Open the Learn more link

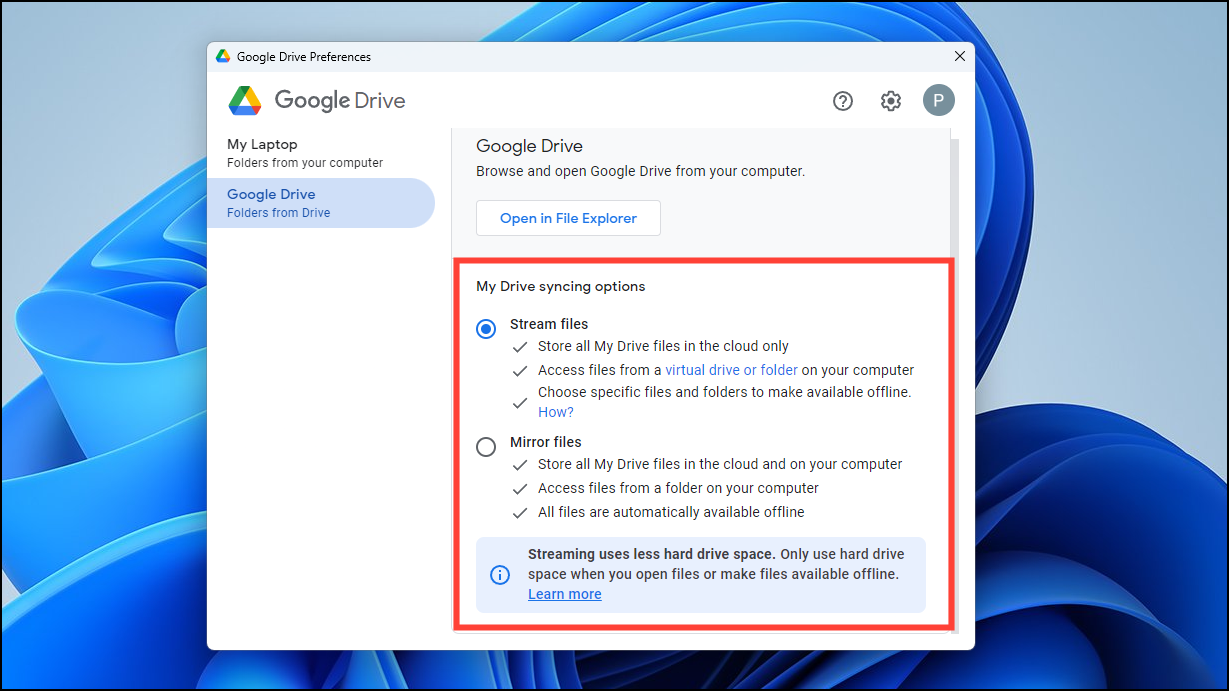[x=564, y=593]
